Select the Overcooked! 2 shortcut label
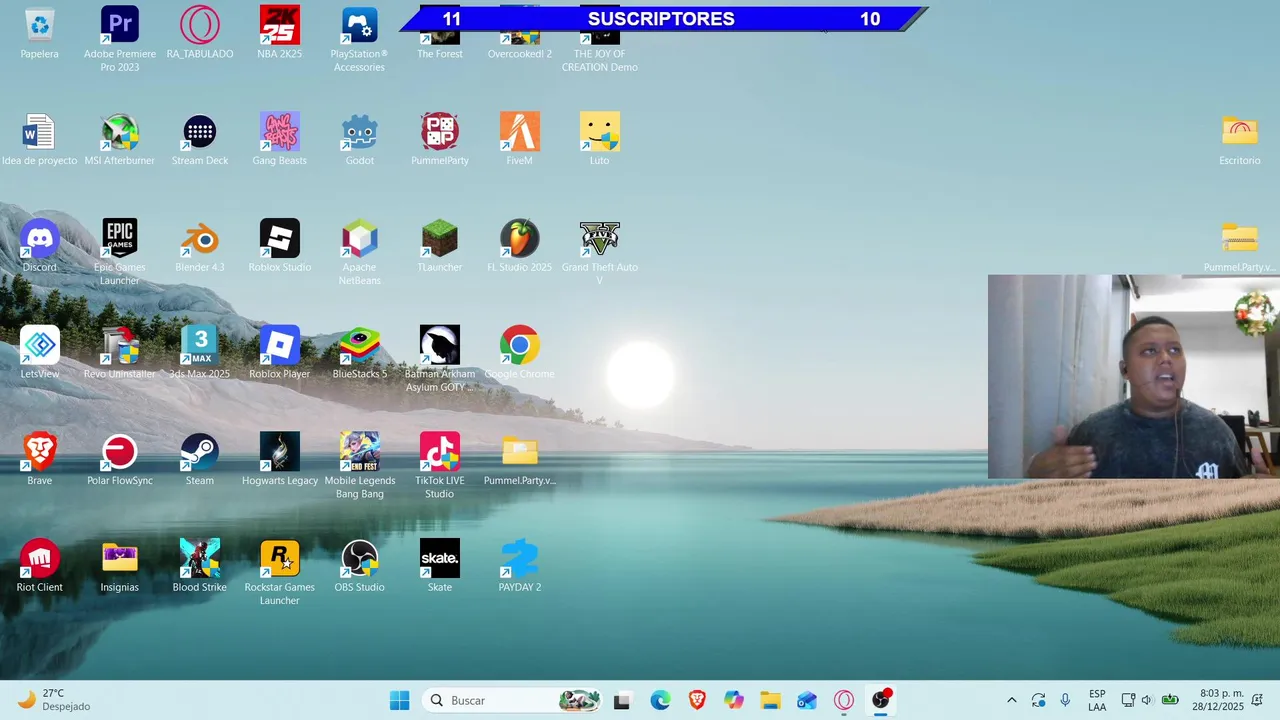 520,54
